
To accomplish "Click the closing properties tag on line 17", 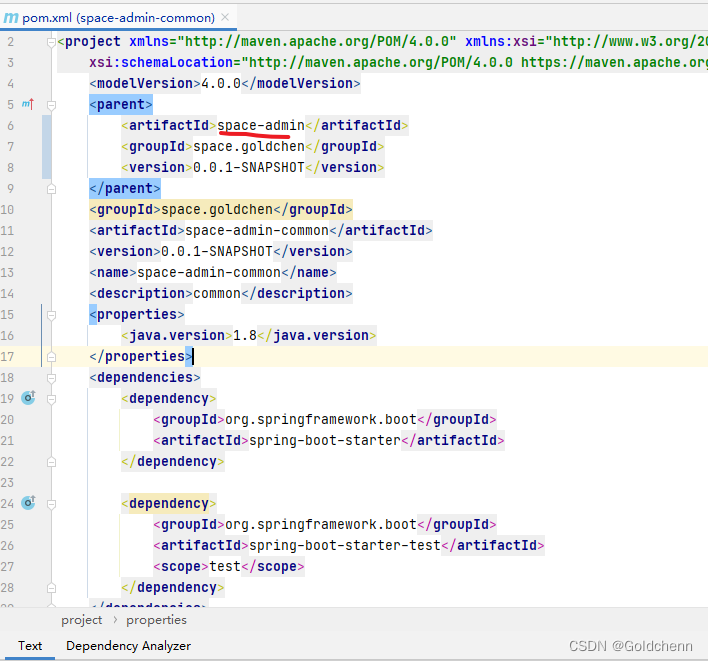I will click(x=141, y=357).
